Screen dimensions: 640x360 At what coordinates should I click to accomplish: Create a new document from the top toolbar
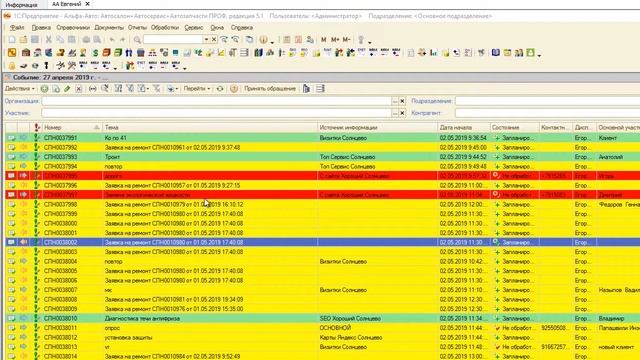coord(12,40)
